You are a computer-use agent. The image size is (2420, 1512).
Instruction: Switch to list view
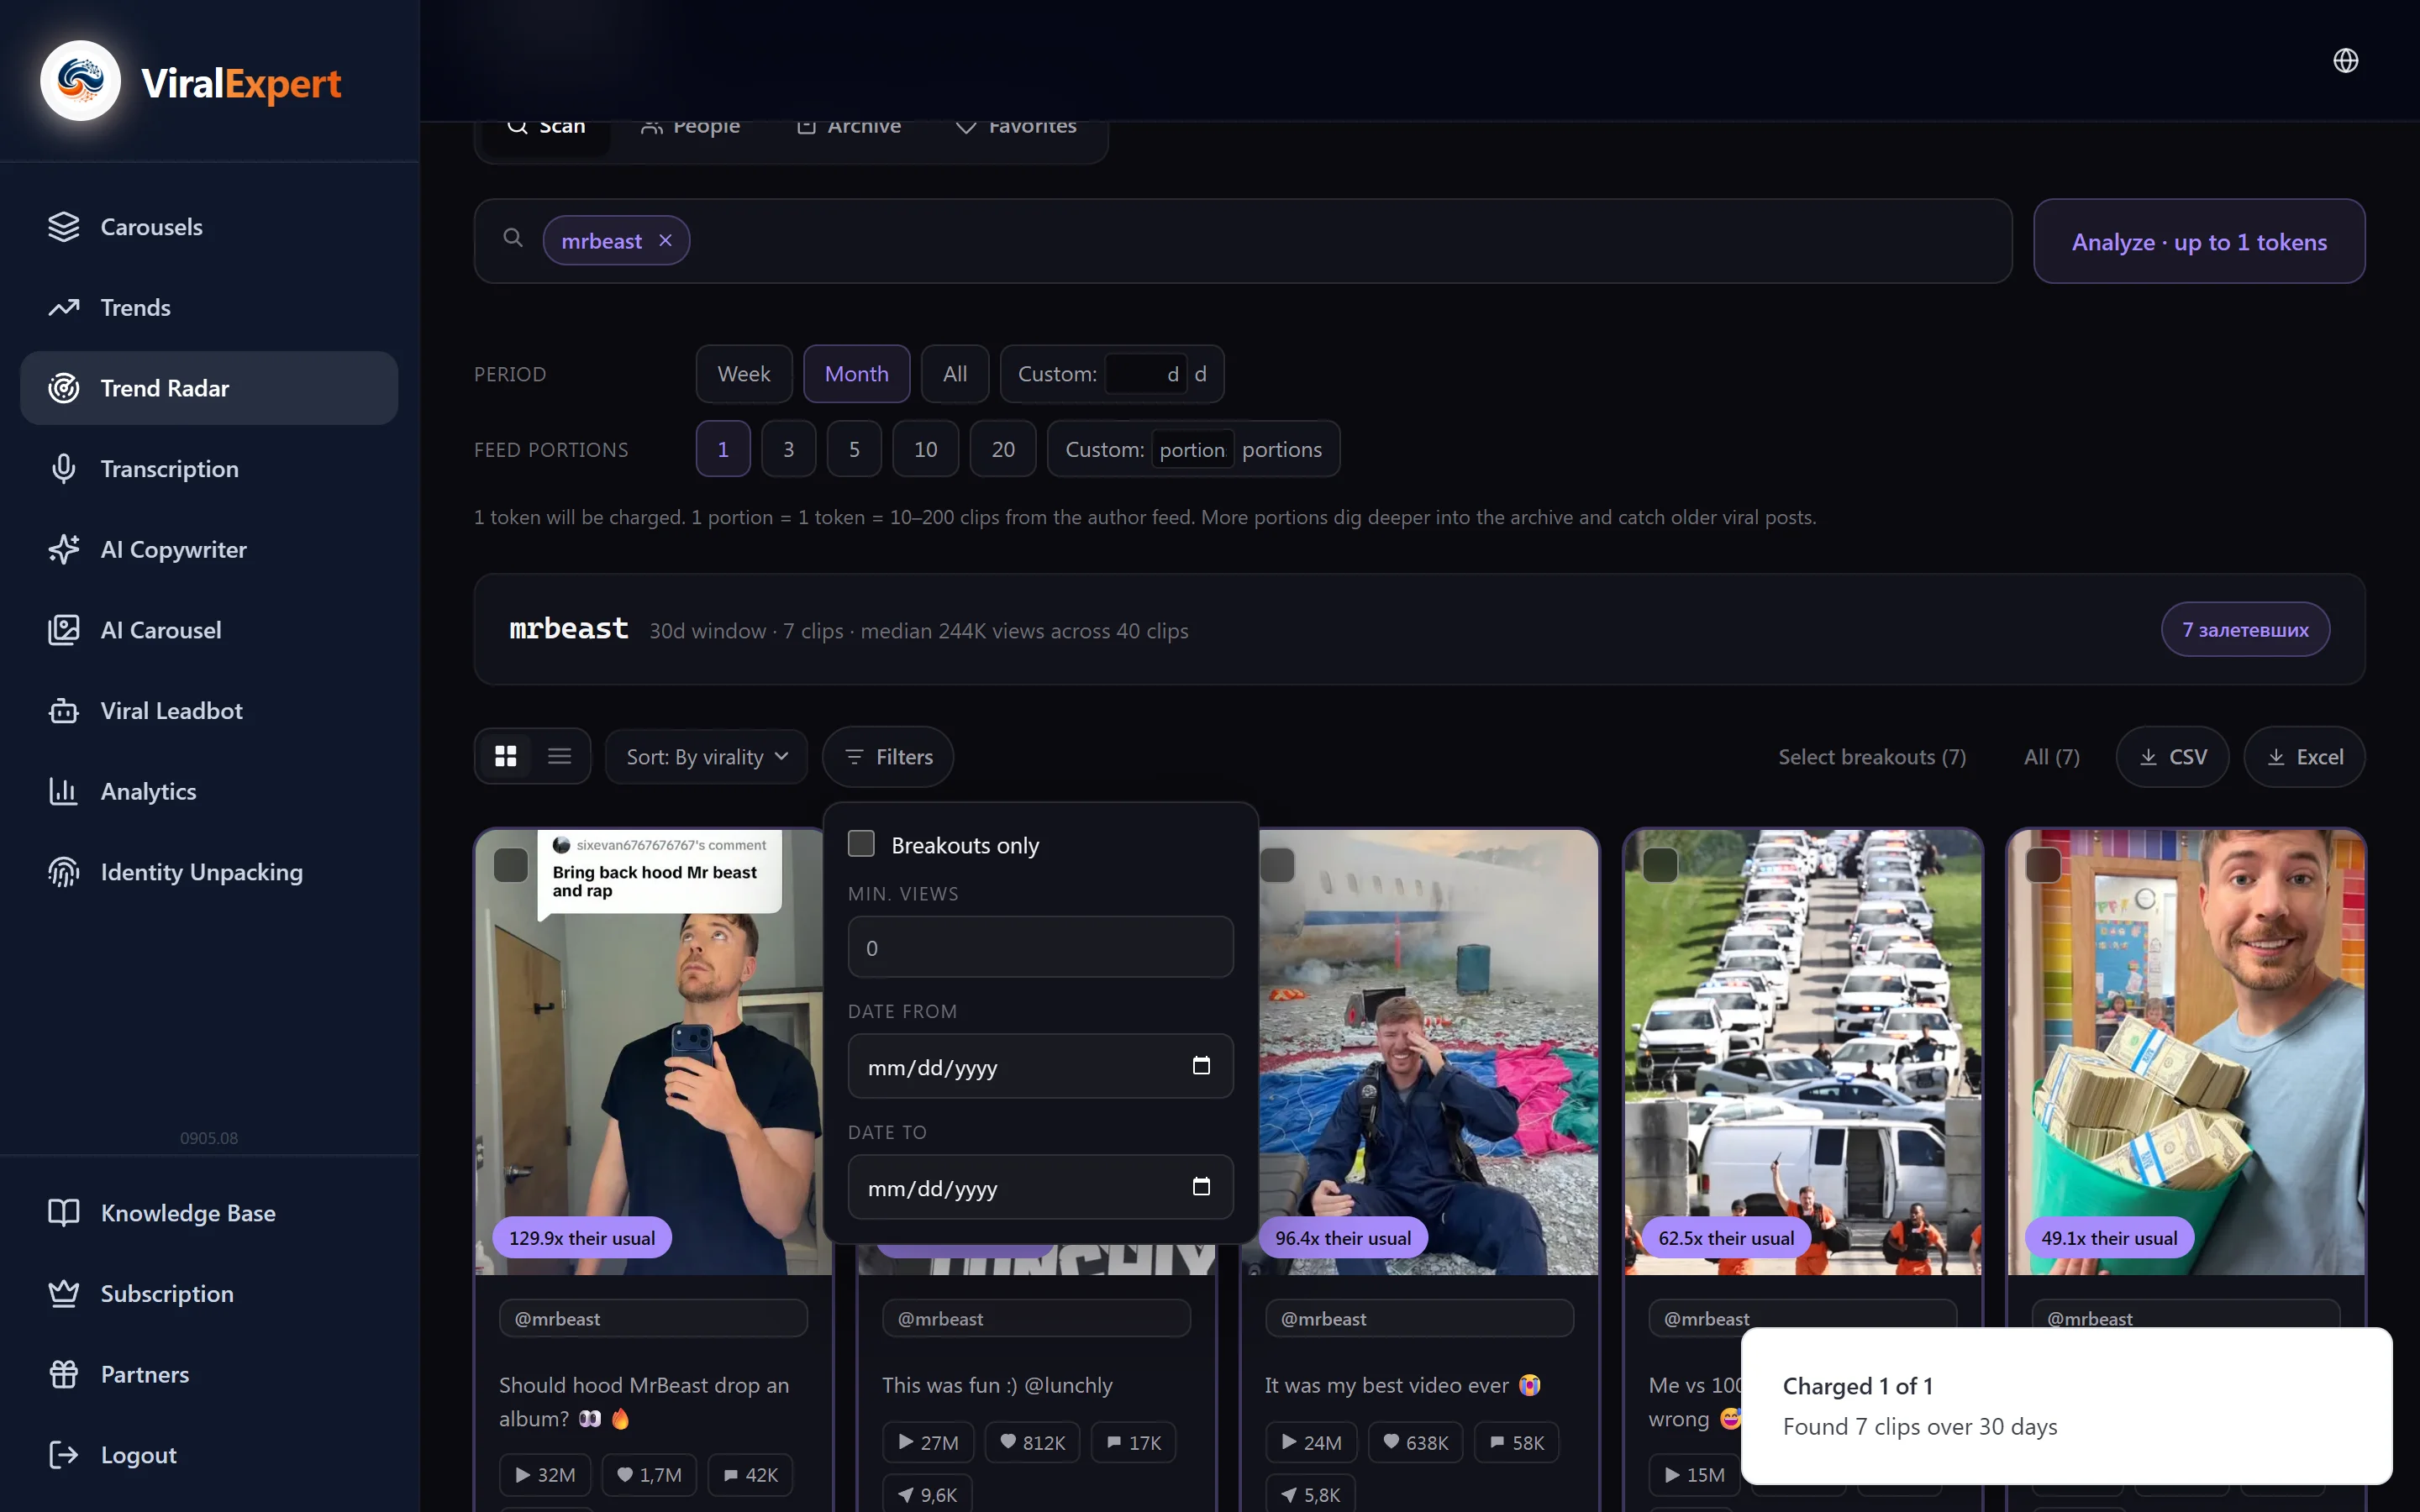point(560,757)
